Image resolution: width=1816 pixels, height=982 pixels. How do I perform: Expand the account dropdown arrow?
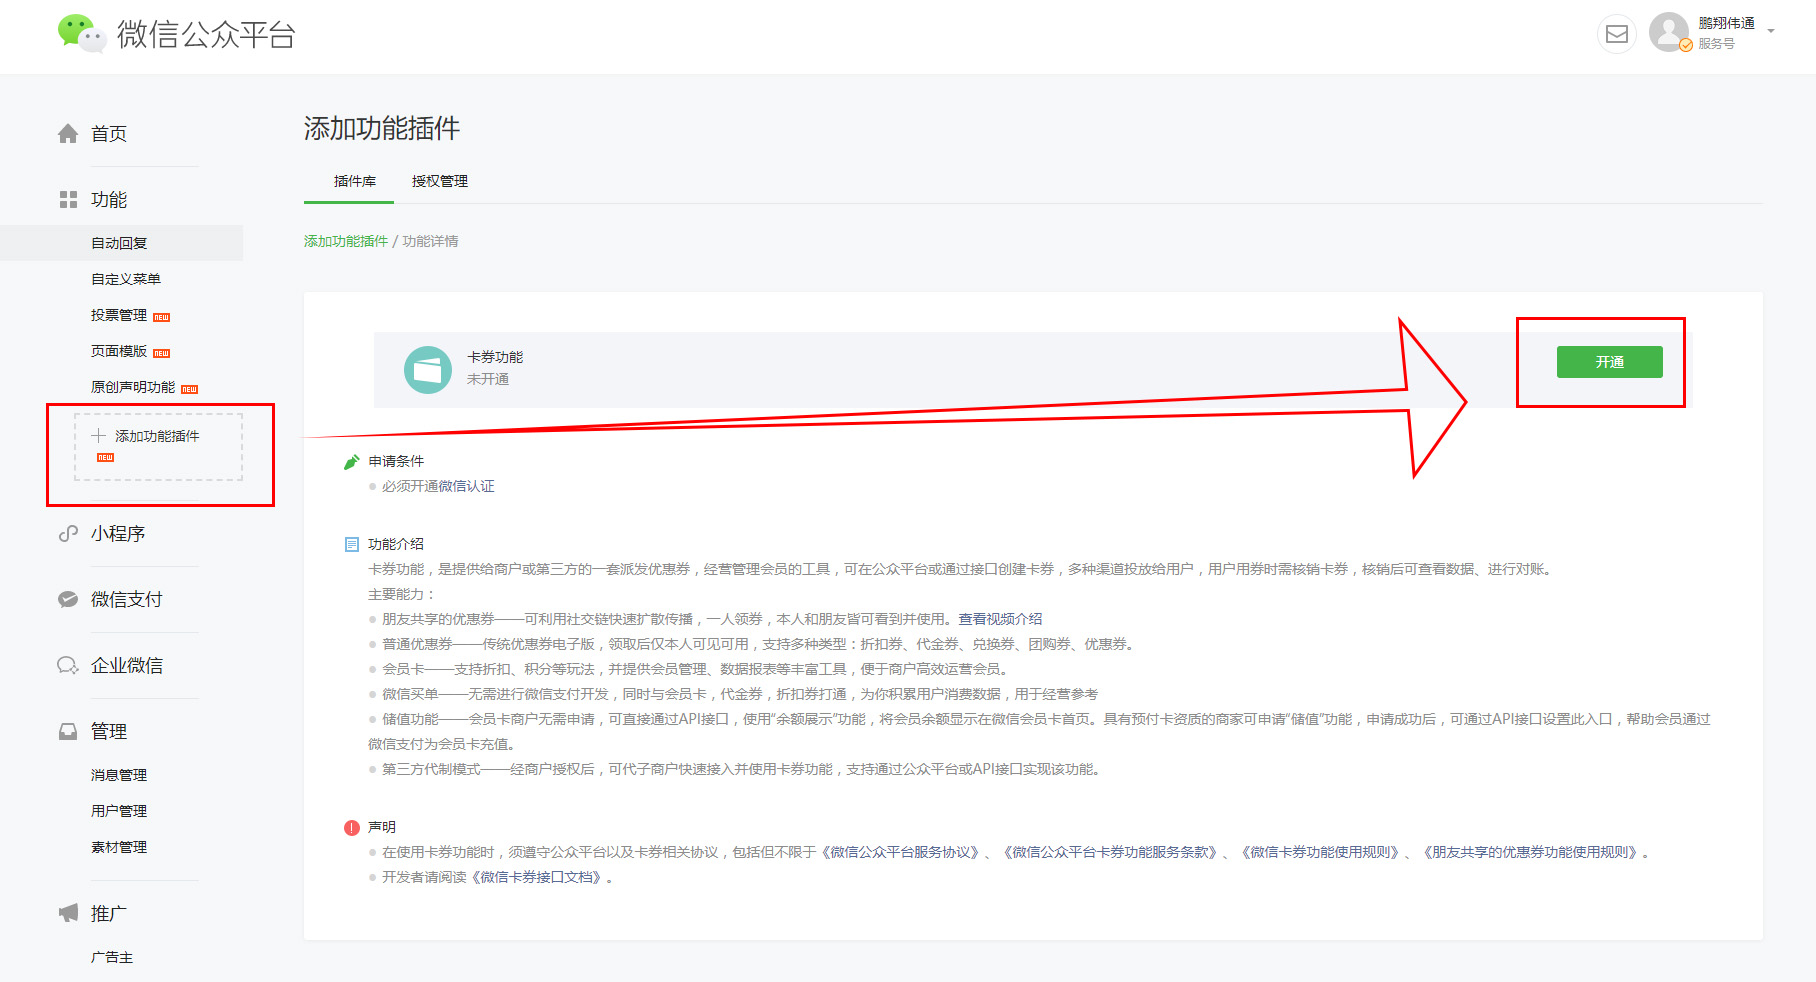click(1771, 32)
